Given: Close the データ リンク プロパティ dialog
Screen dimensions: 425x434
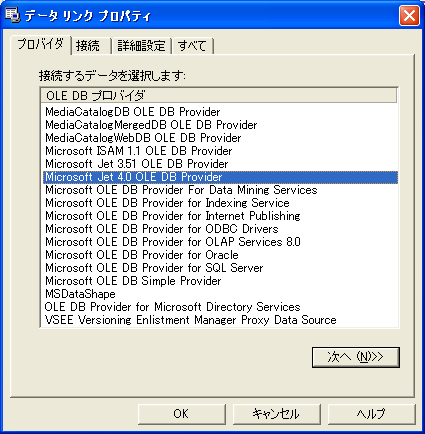Looking at the screenshot, I should tap(409, 15).
